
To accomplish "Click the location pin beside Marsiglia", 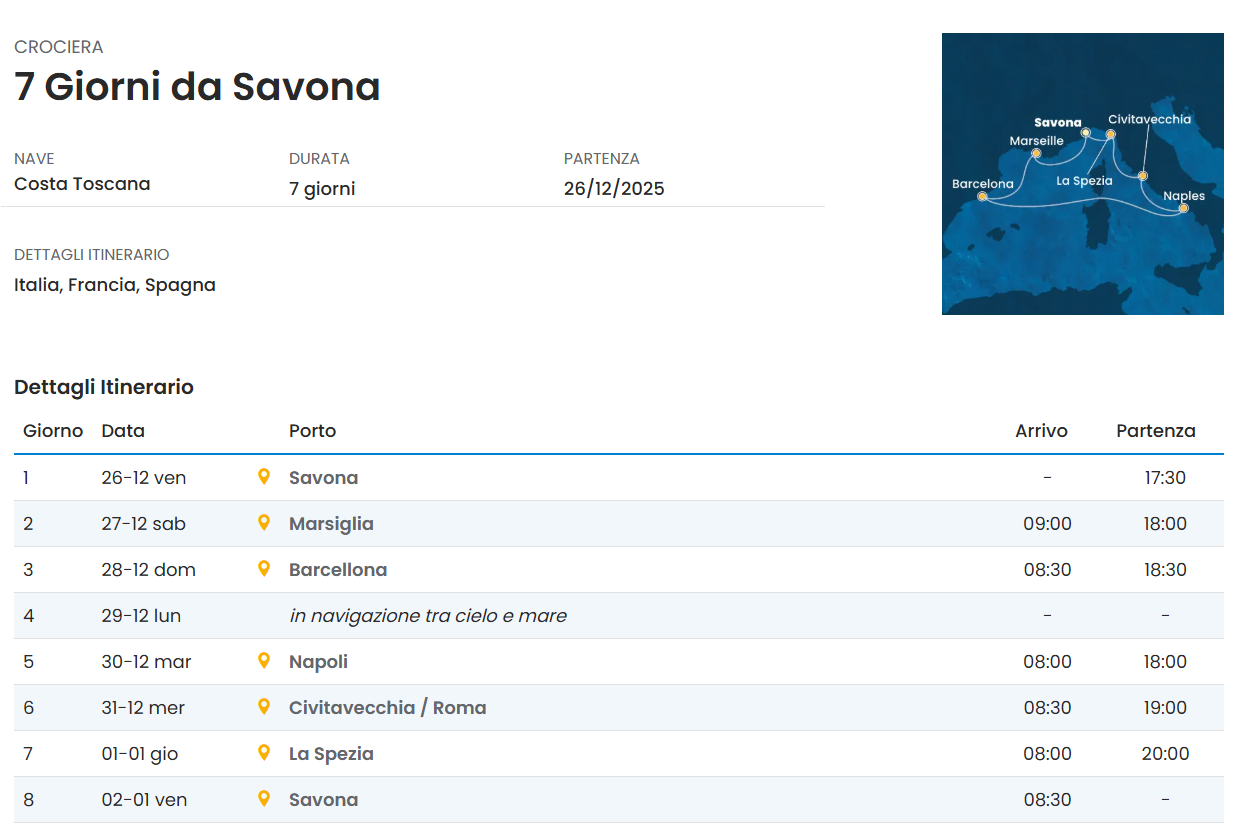I will tap(264, 522).
